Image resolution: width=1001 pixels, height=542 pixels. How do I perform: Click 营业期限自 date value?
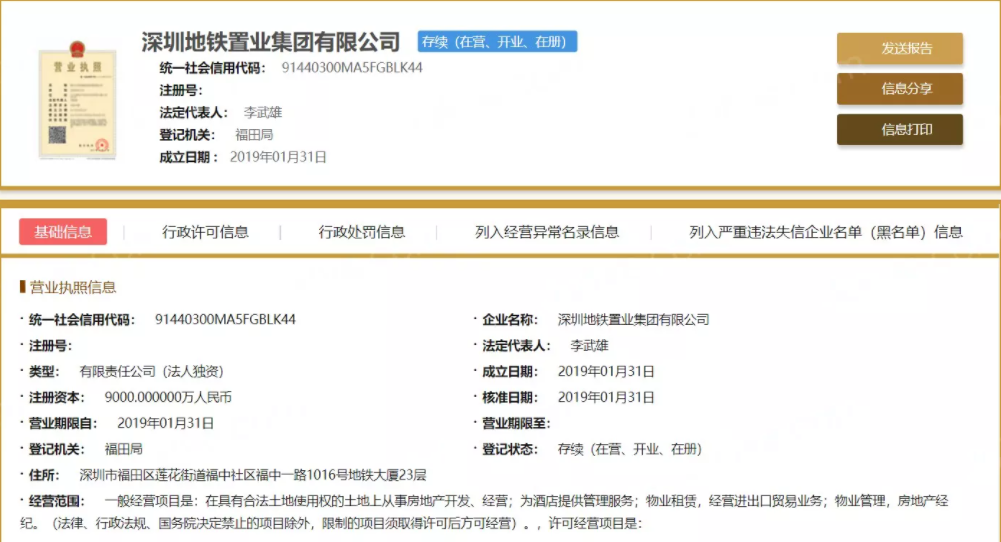(x=165, y=423)
